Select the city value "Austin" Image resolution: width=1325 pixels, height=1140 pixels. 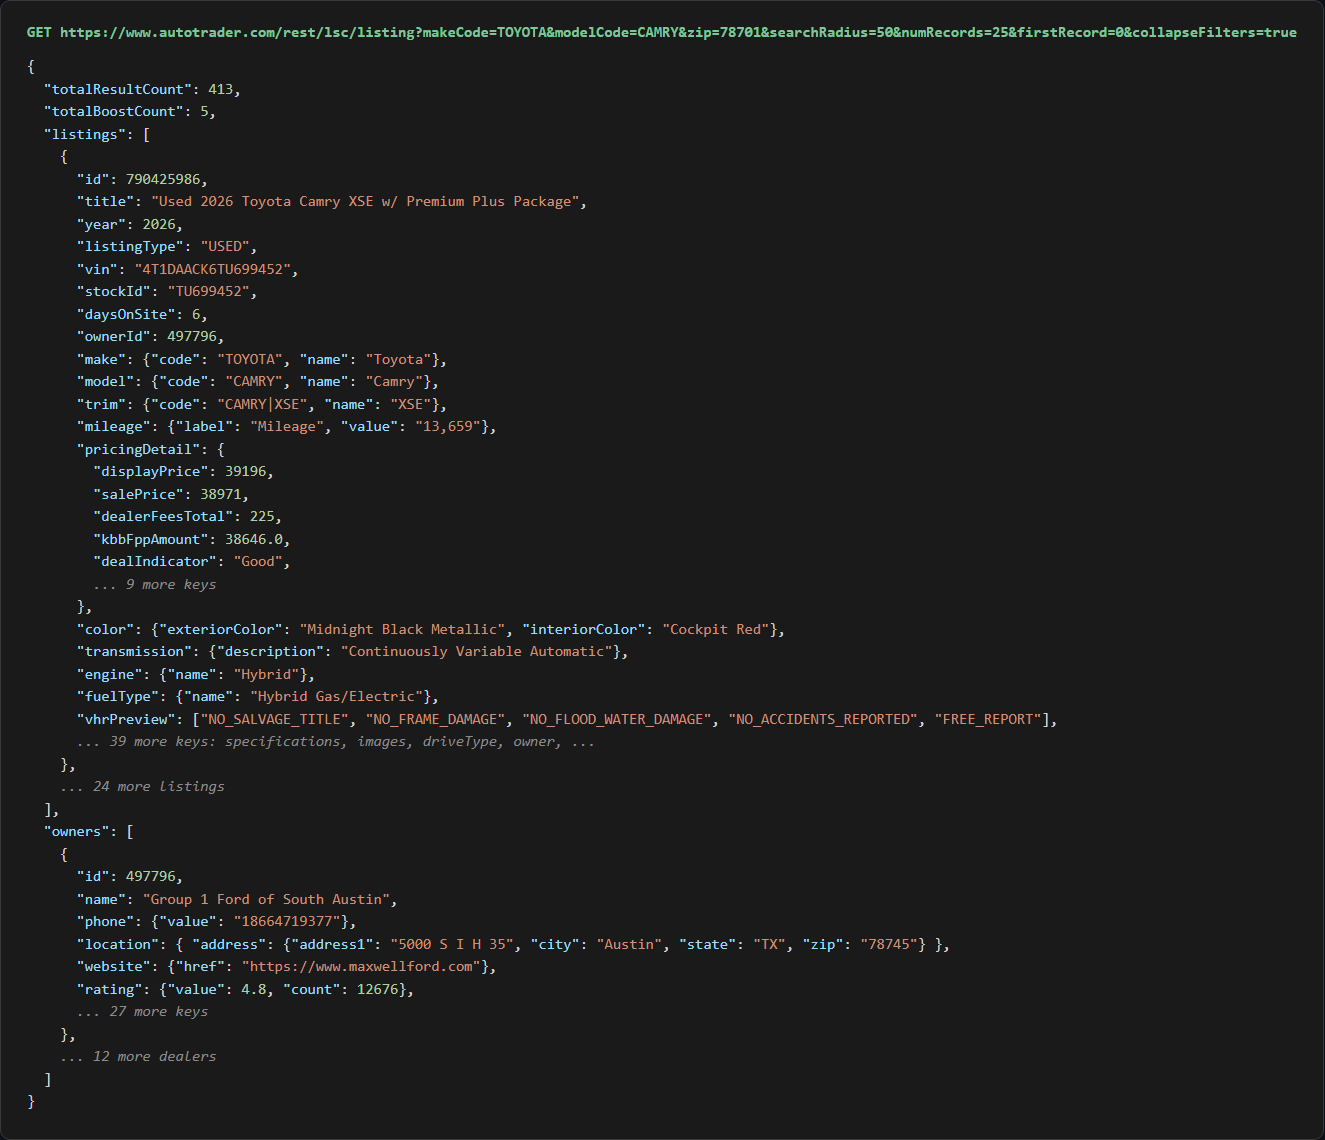[630, 944]
